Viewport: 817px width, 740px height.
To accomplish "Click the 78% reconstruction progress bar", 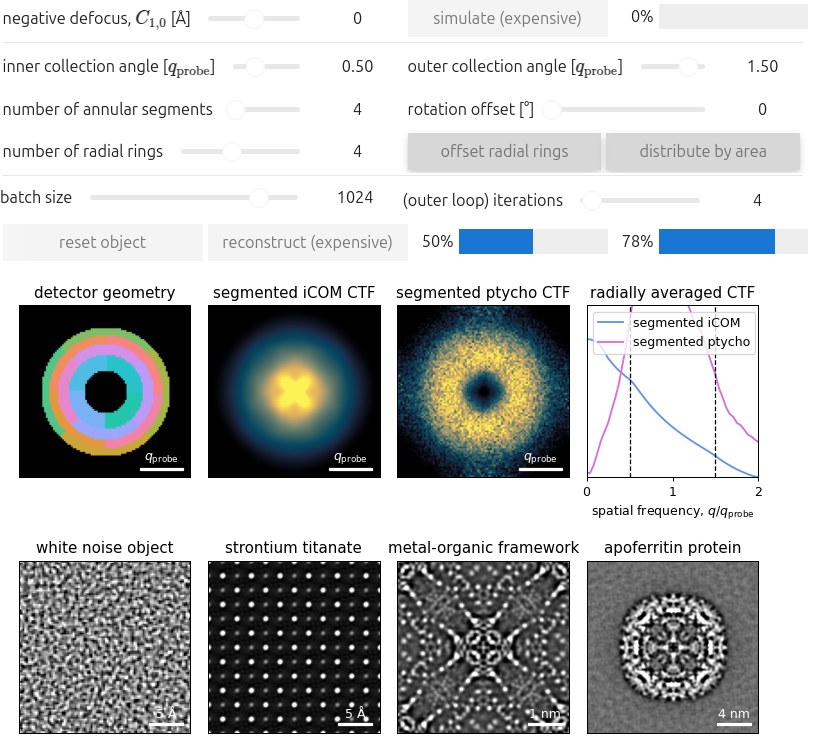I will pos(733,241).
